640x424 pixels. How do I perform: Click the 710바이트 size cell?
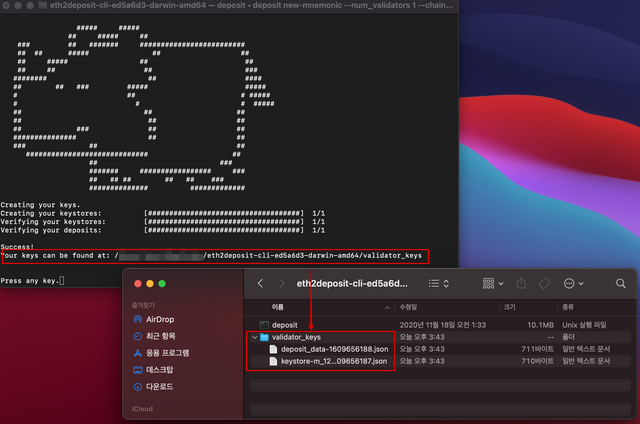537,361
